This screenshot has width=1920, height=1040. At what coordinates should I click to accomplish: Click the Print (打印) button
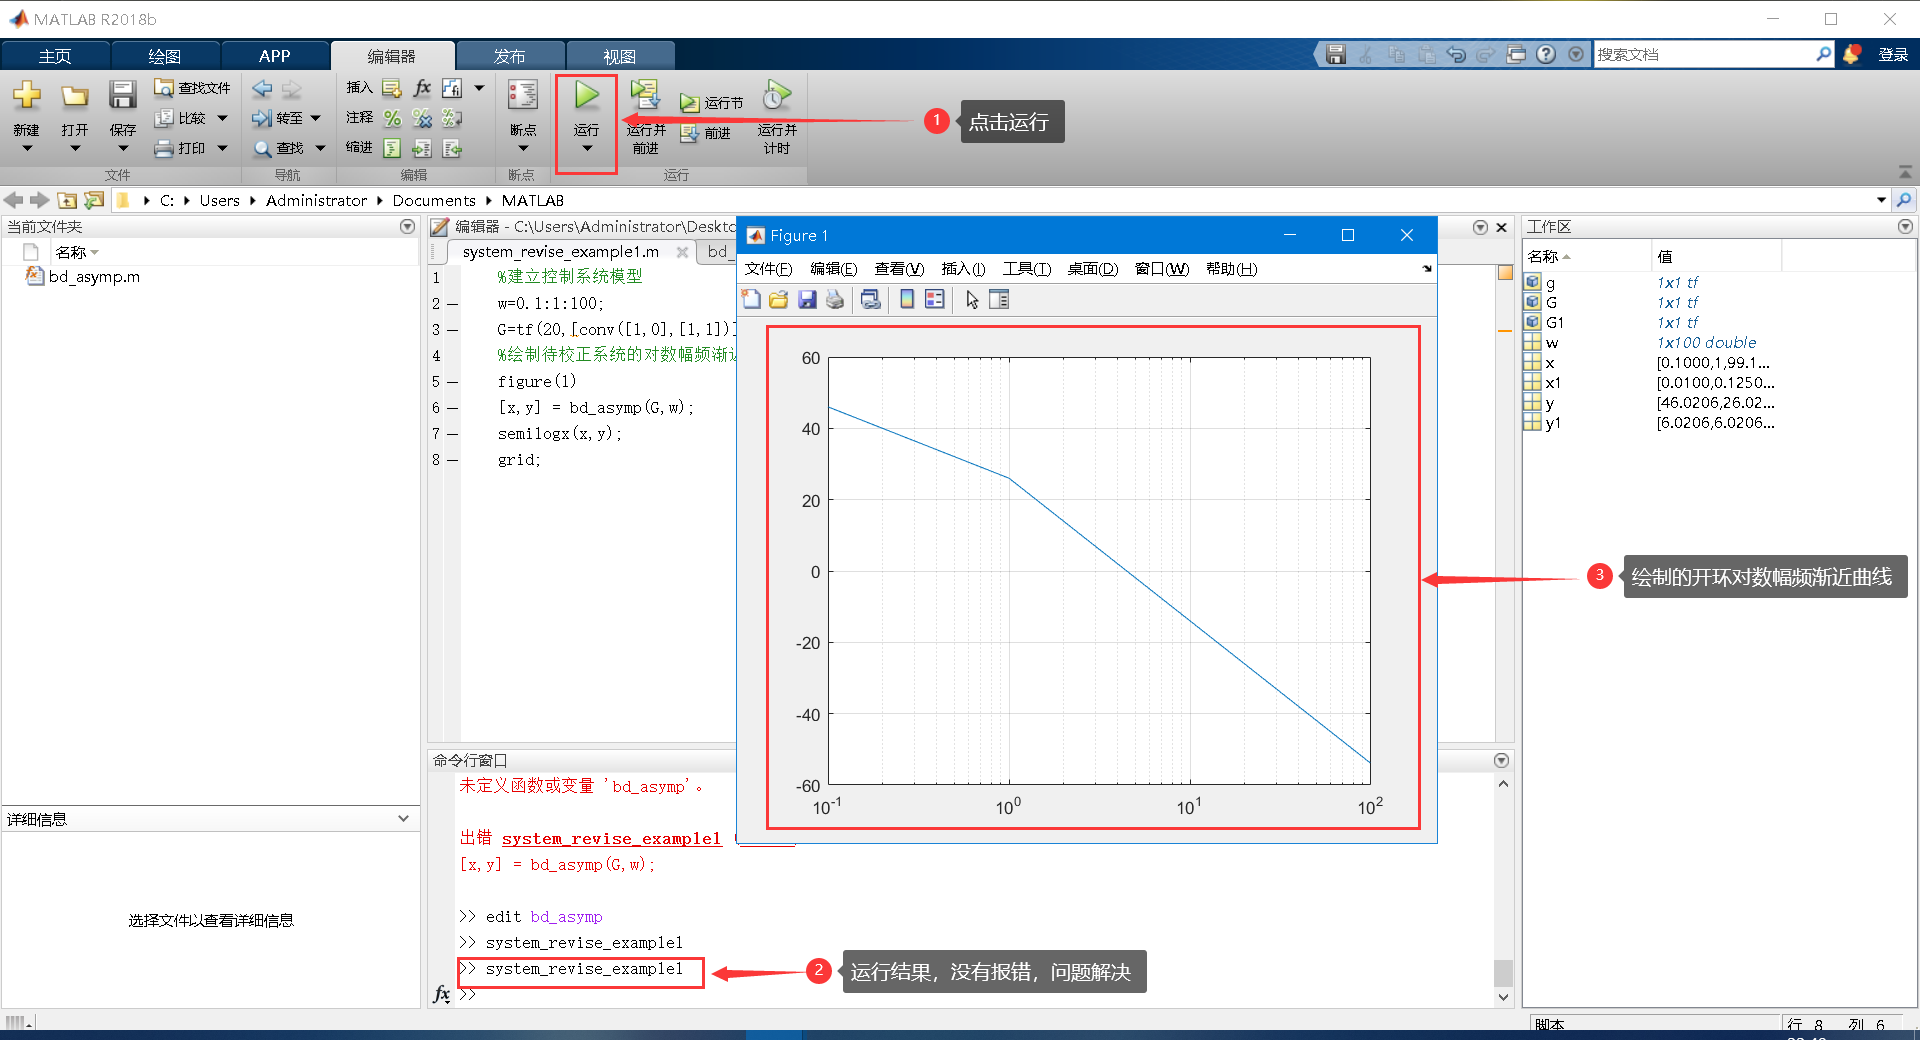(x=181, y=148)
